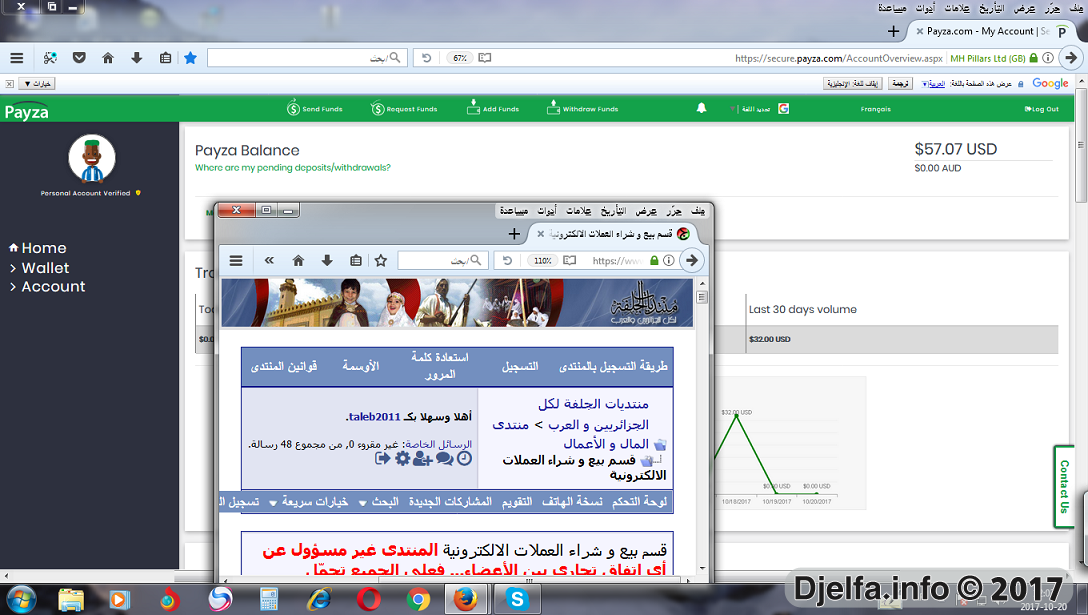Toggle reader view icon in forum window
1088x615 pixels.
(x=570, y=261)
